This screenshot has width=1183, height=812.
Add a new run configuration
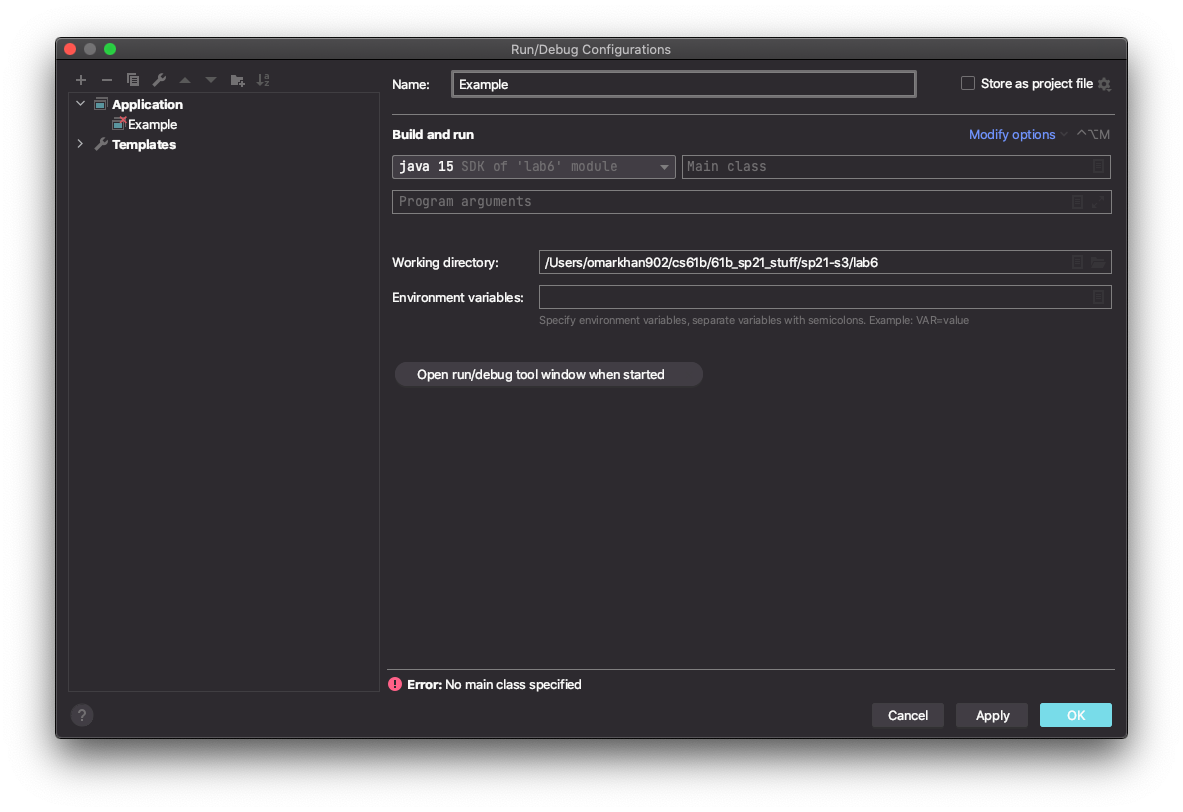click(x=80, y=80)
